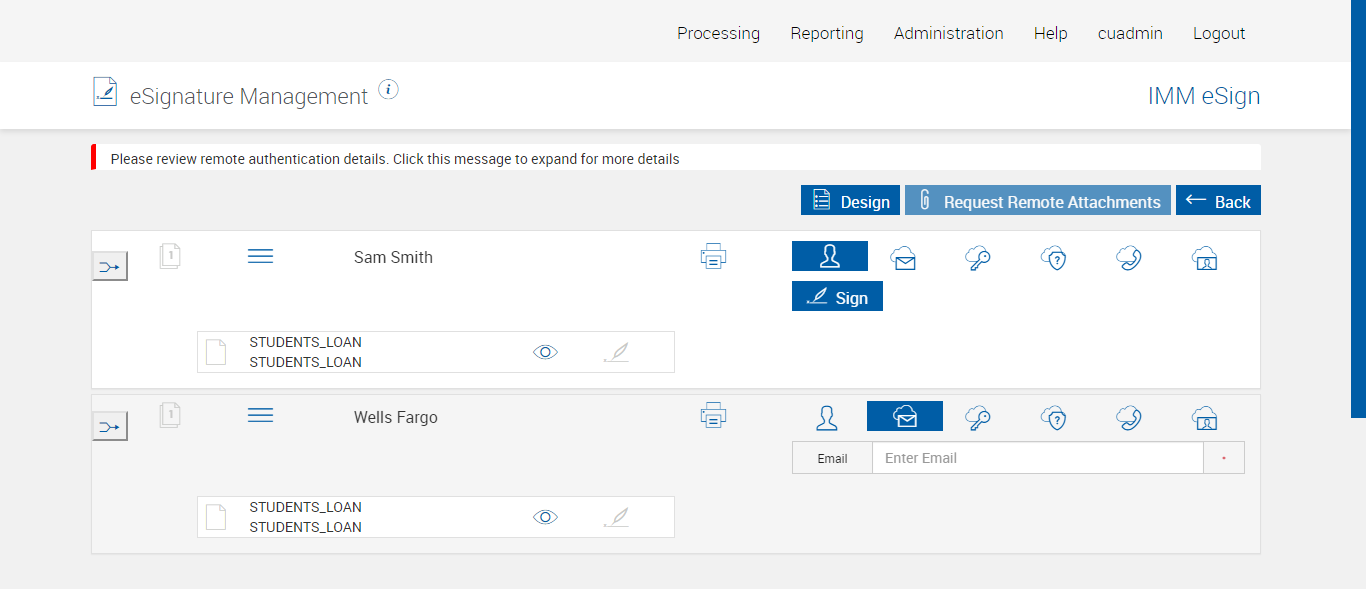View Wells Fargo's STUDENTS_LOAN document via eye icon
The width and height of the screenshot is (1366, 589).
pos(545,517)
